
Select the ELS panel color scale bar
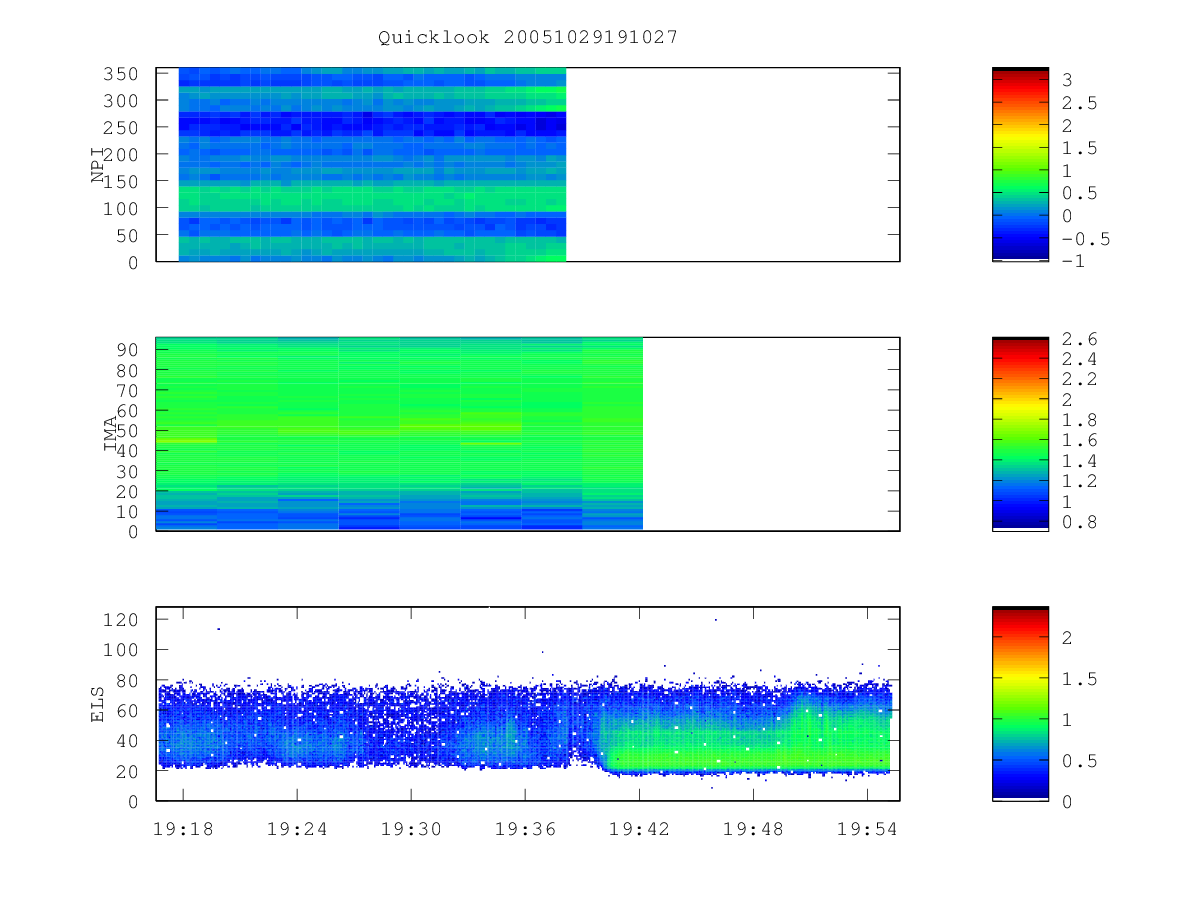(1020, 703)
